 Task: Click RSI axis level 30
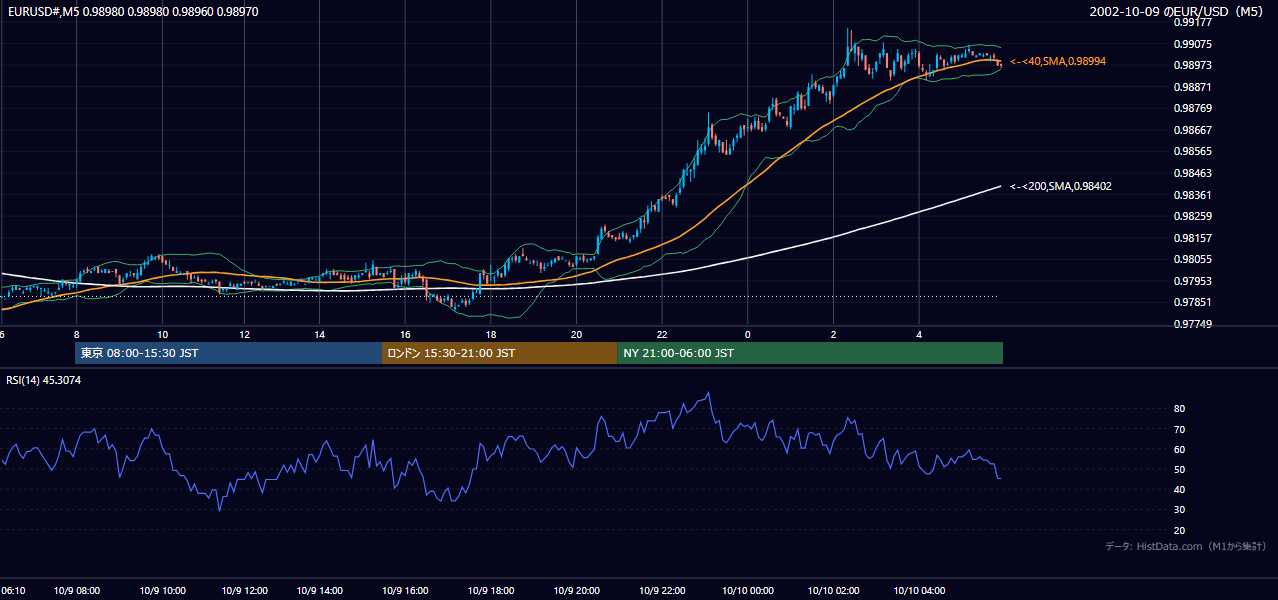tap(1180, 510)
